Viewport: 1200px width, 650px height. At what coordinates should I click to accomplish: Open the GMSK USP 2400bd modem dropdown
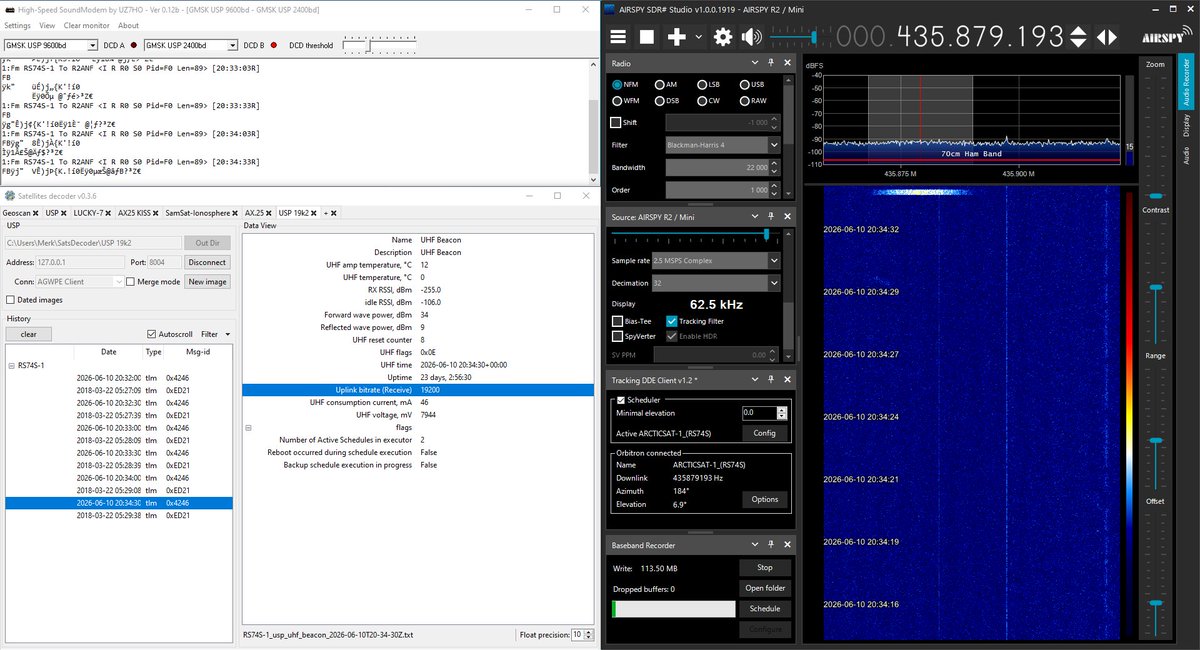pos(233,45)
